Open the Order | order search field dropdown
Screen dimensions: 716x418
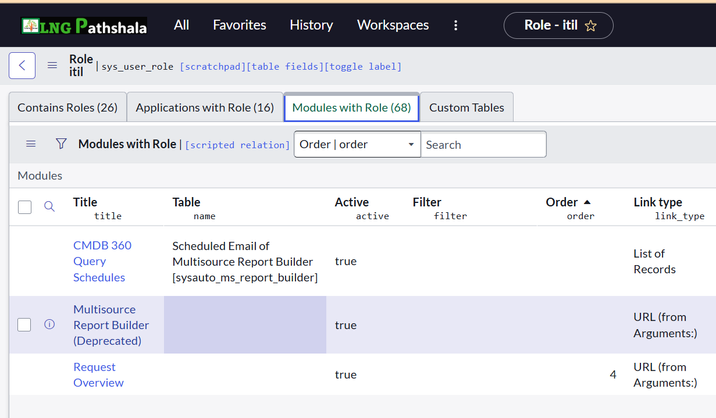click(x=357, y=144)
